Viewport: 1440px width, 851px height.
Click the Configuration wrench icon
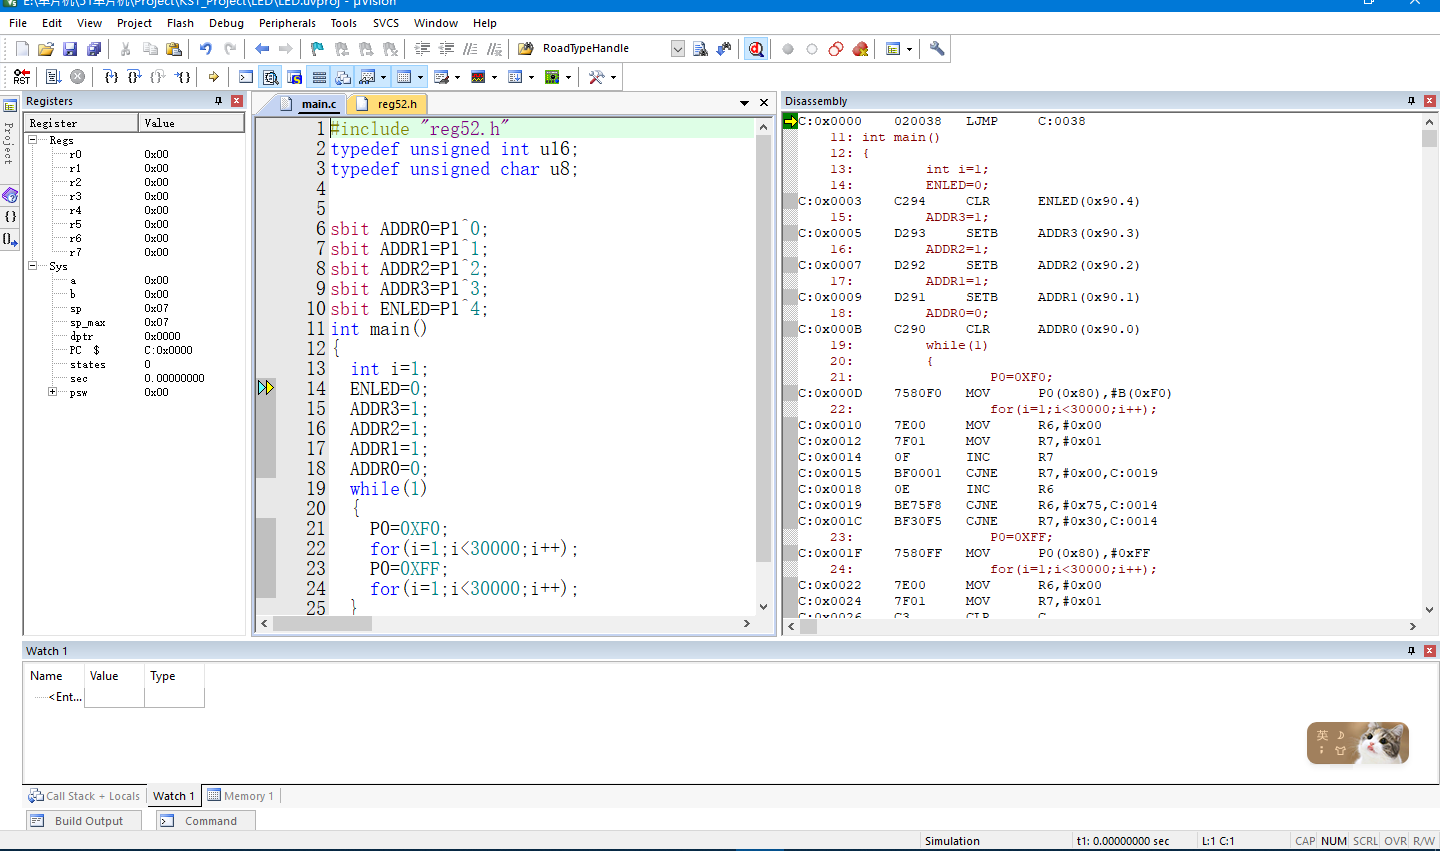tap(937, 49)
